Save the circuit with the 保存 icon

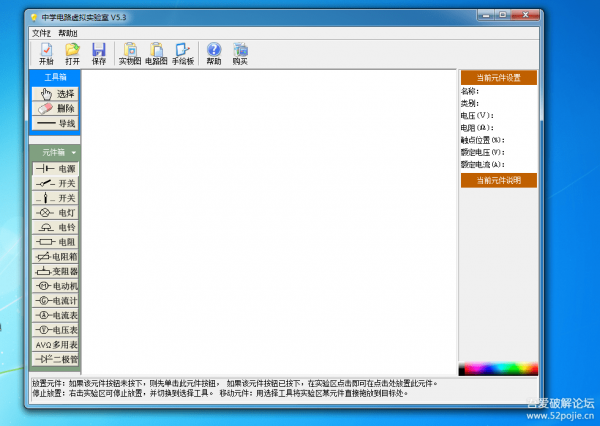[99, 53]
